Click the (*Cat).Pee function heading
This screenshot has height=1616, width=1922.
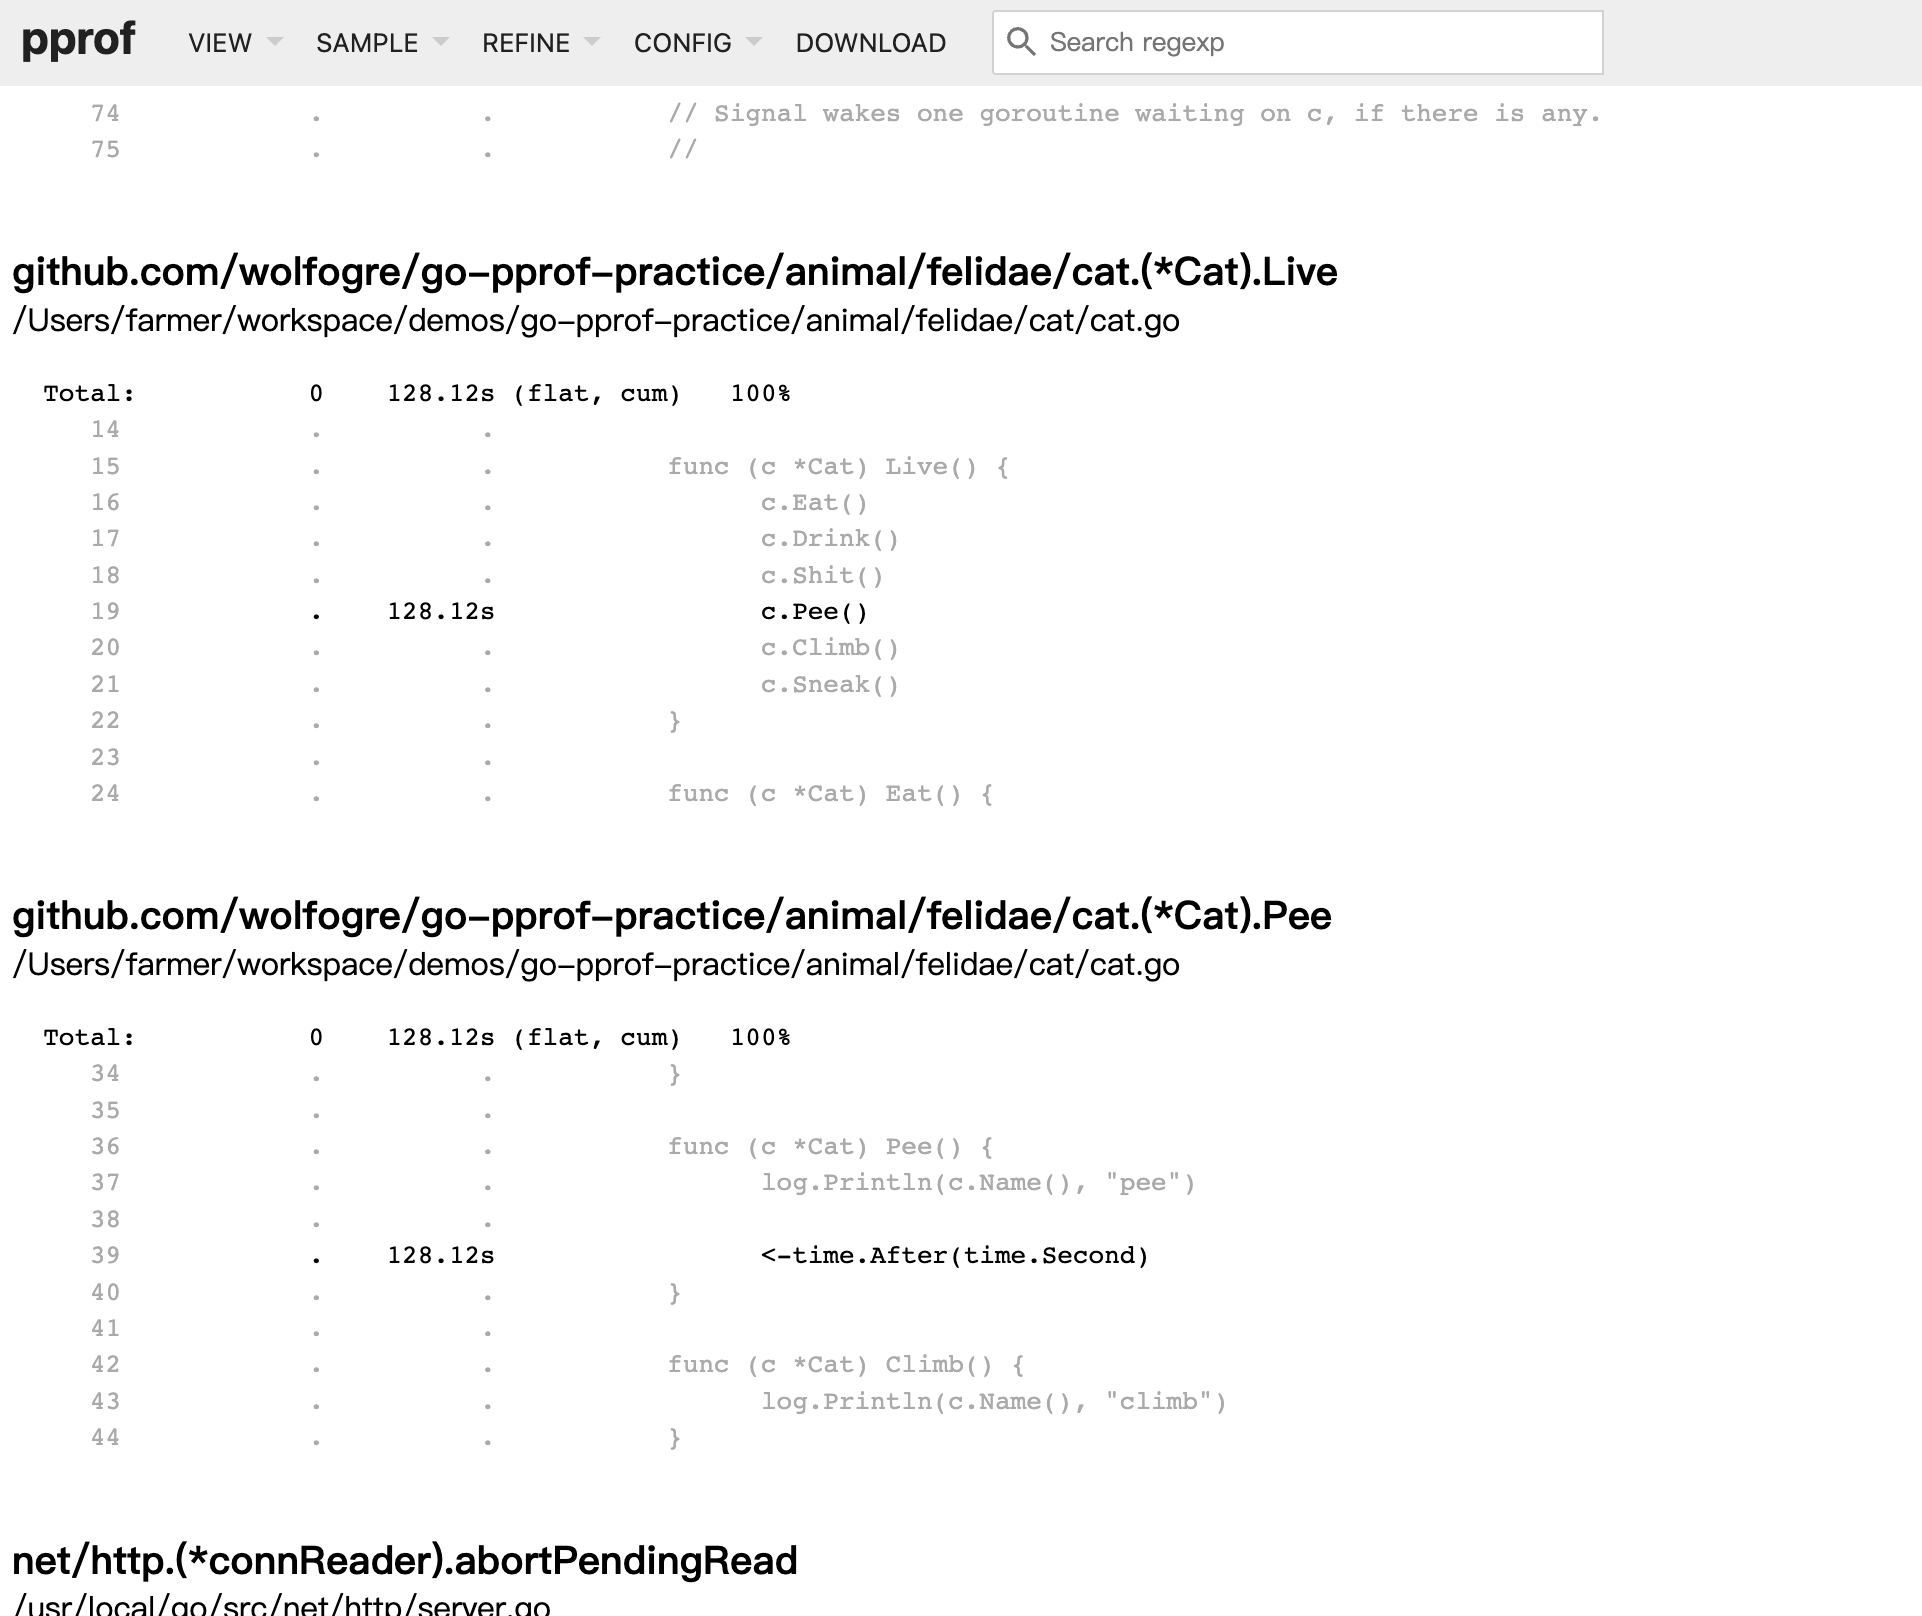coord(671,916)
